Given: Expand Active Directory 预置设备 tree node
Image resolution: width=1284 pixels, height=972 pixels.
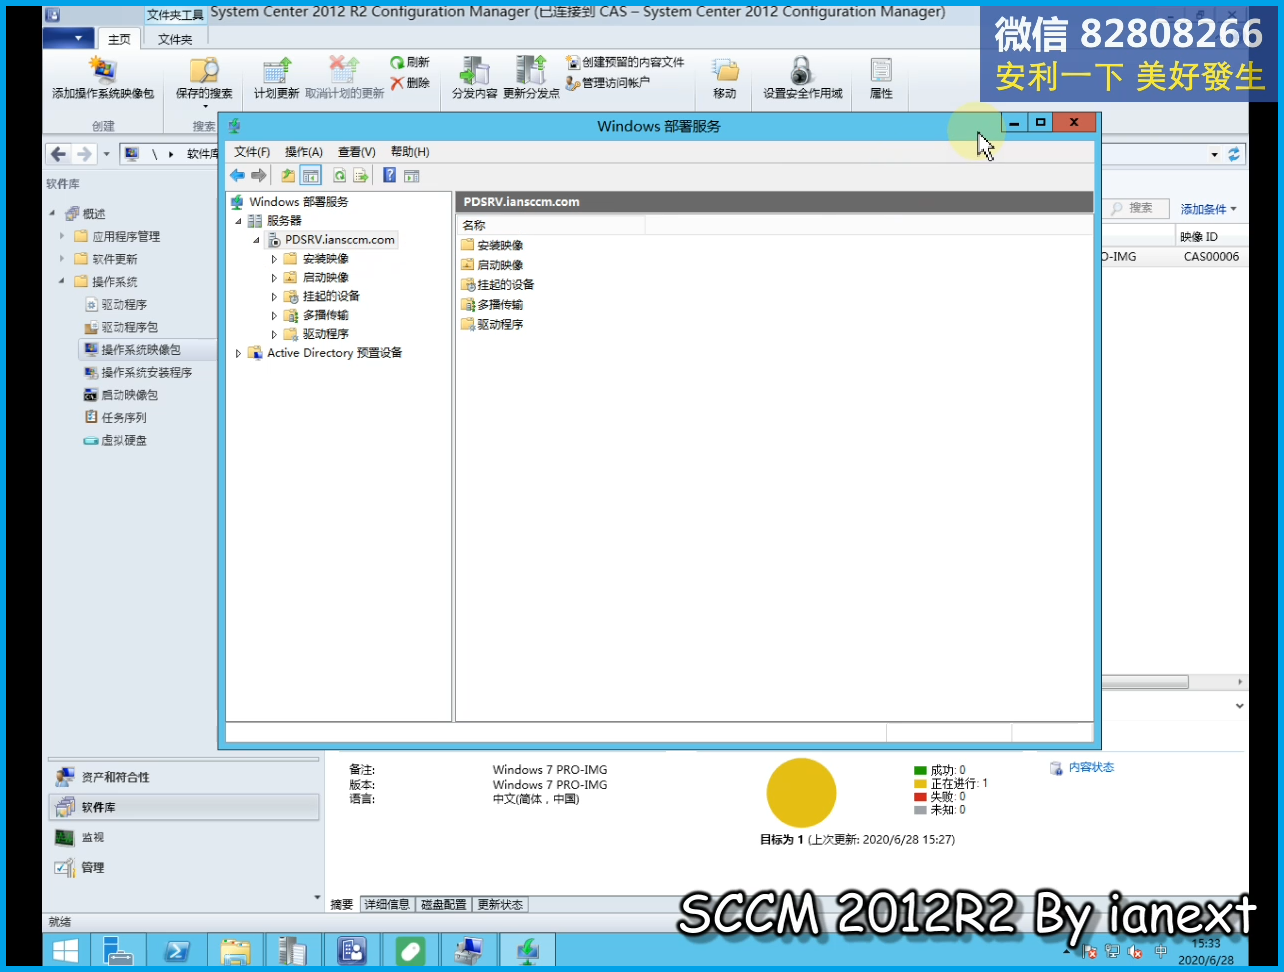Looking at the screenshot, I should click(238, 353).
